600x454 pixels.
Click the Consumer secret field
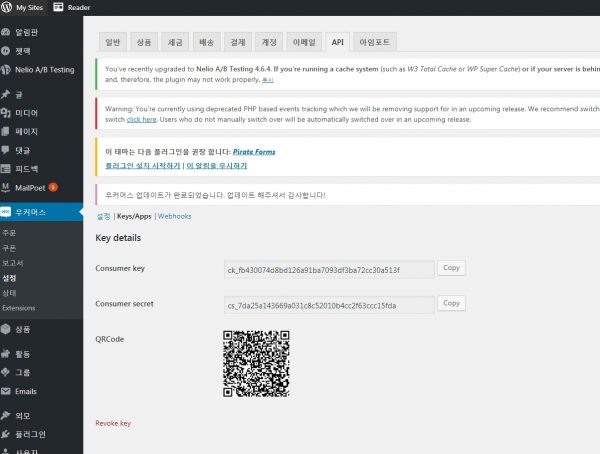pyautogui.click(x=329, y=305)
